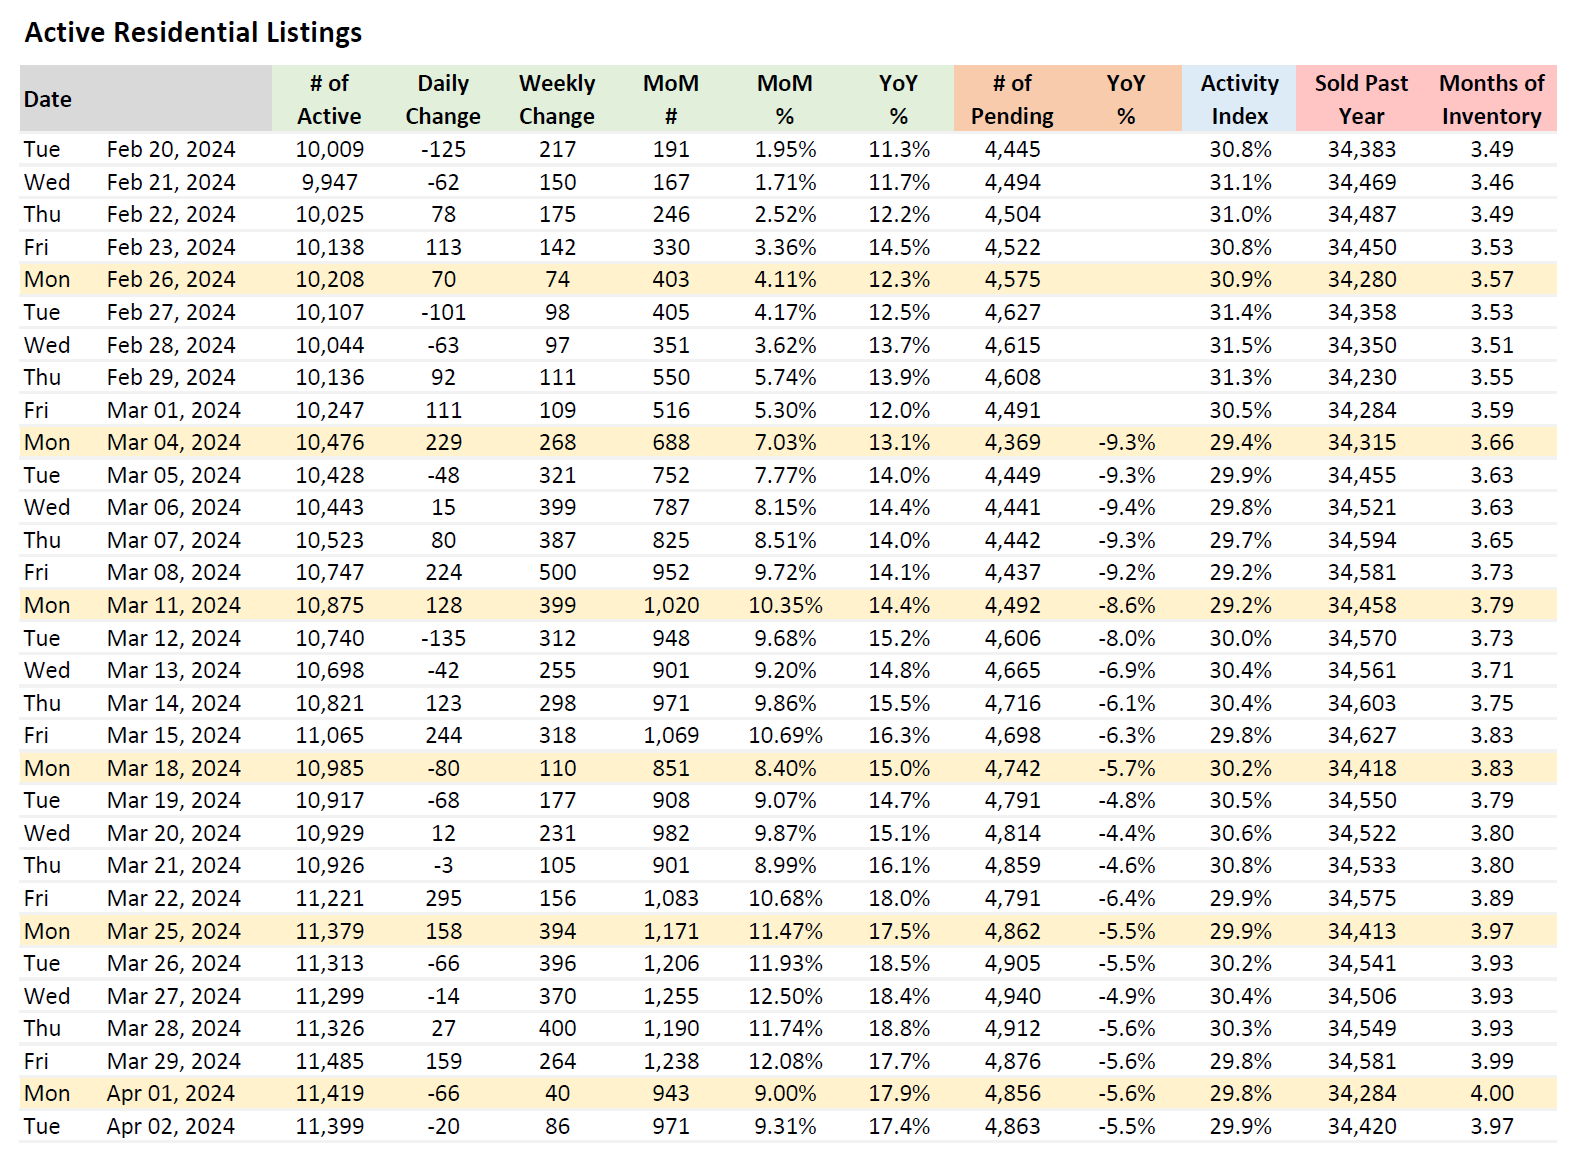
Task: Select the Mar 11, 2024 date cell
Action: [174, 606]
